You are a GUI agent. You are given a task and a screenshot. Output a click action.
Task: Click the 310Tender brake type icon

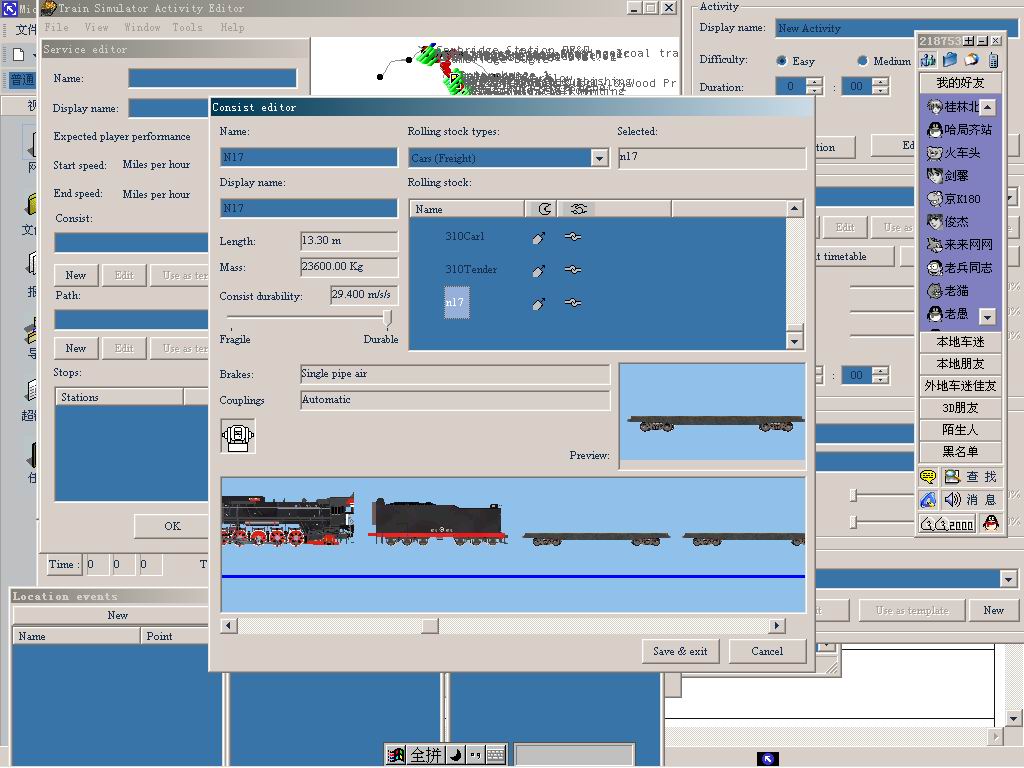point(538,270)
